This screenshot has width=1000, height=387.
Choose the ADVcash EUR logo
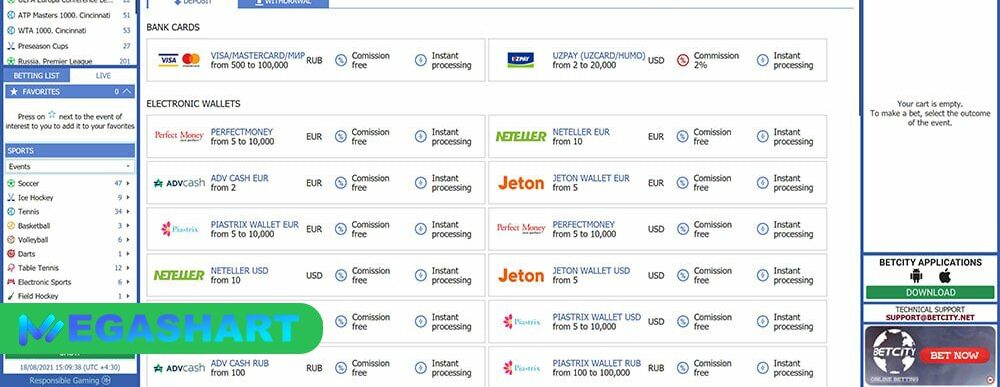click(179, 183)
